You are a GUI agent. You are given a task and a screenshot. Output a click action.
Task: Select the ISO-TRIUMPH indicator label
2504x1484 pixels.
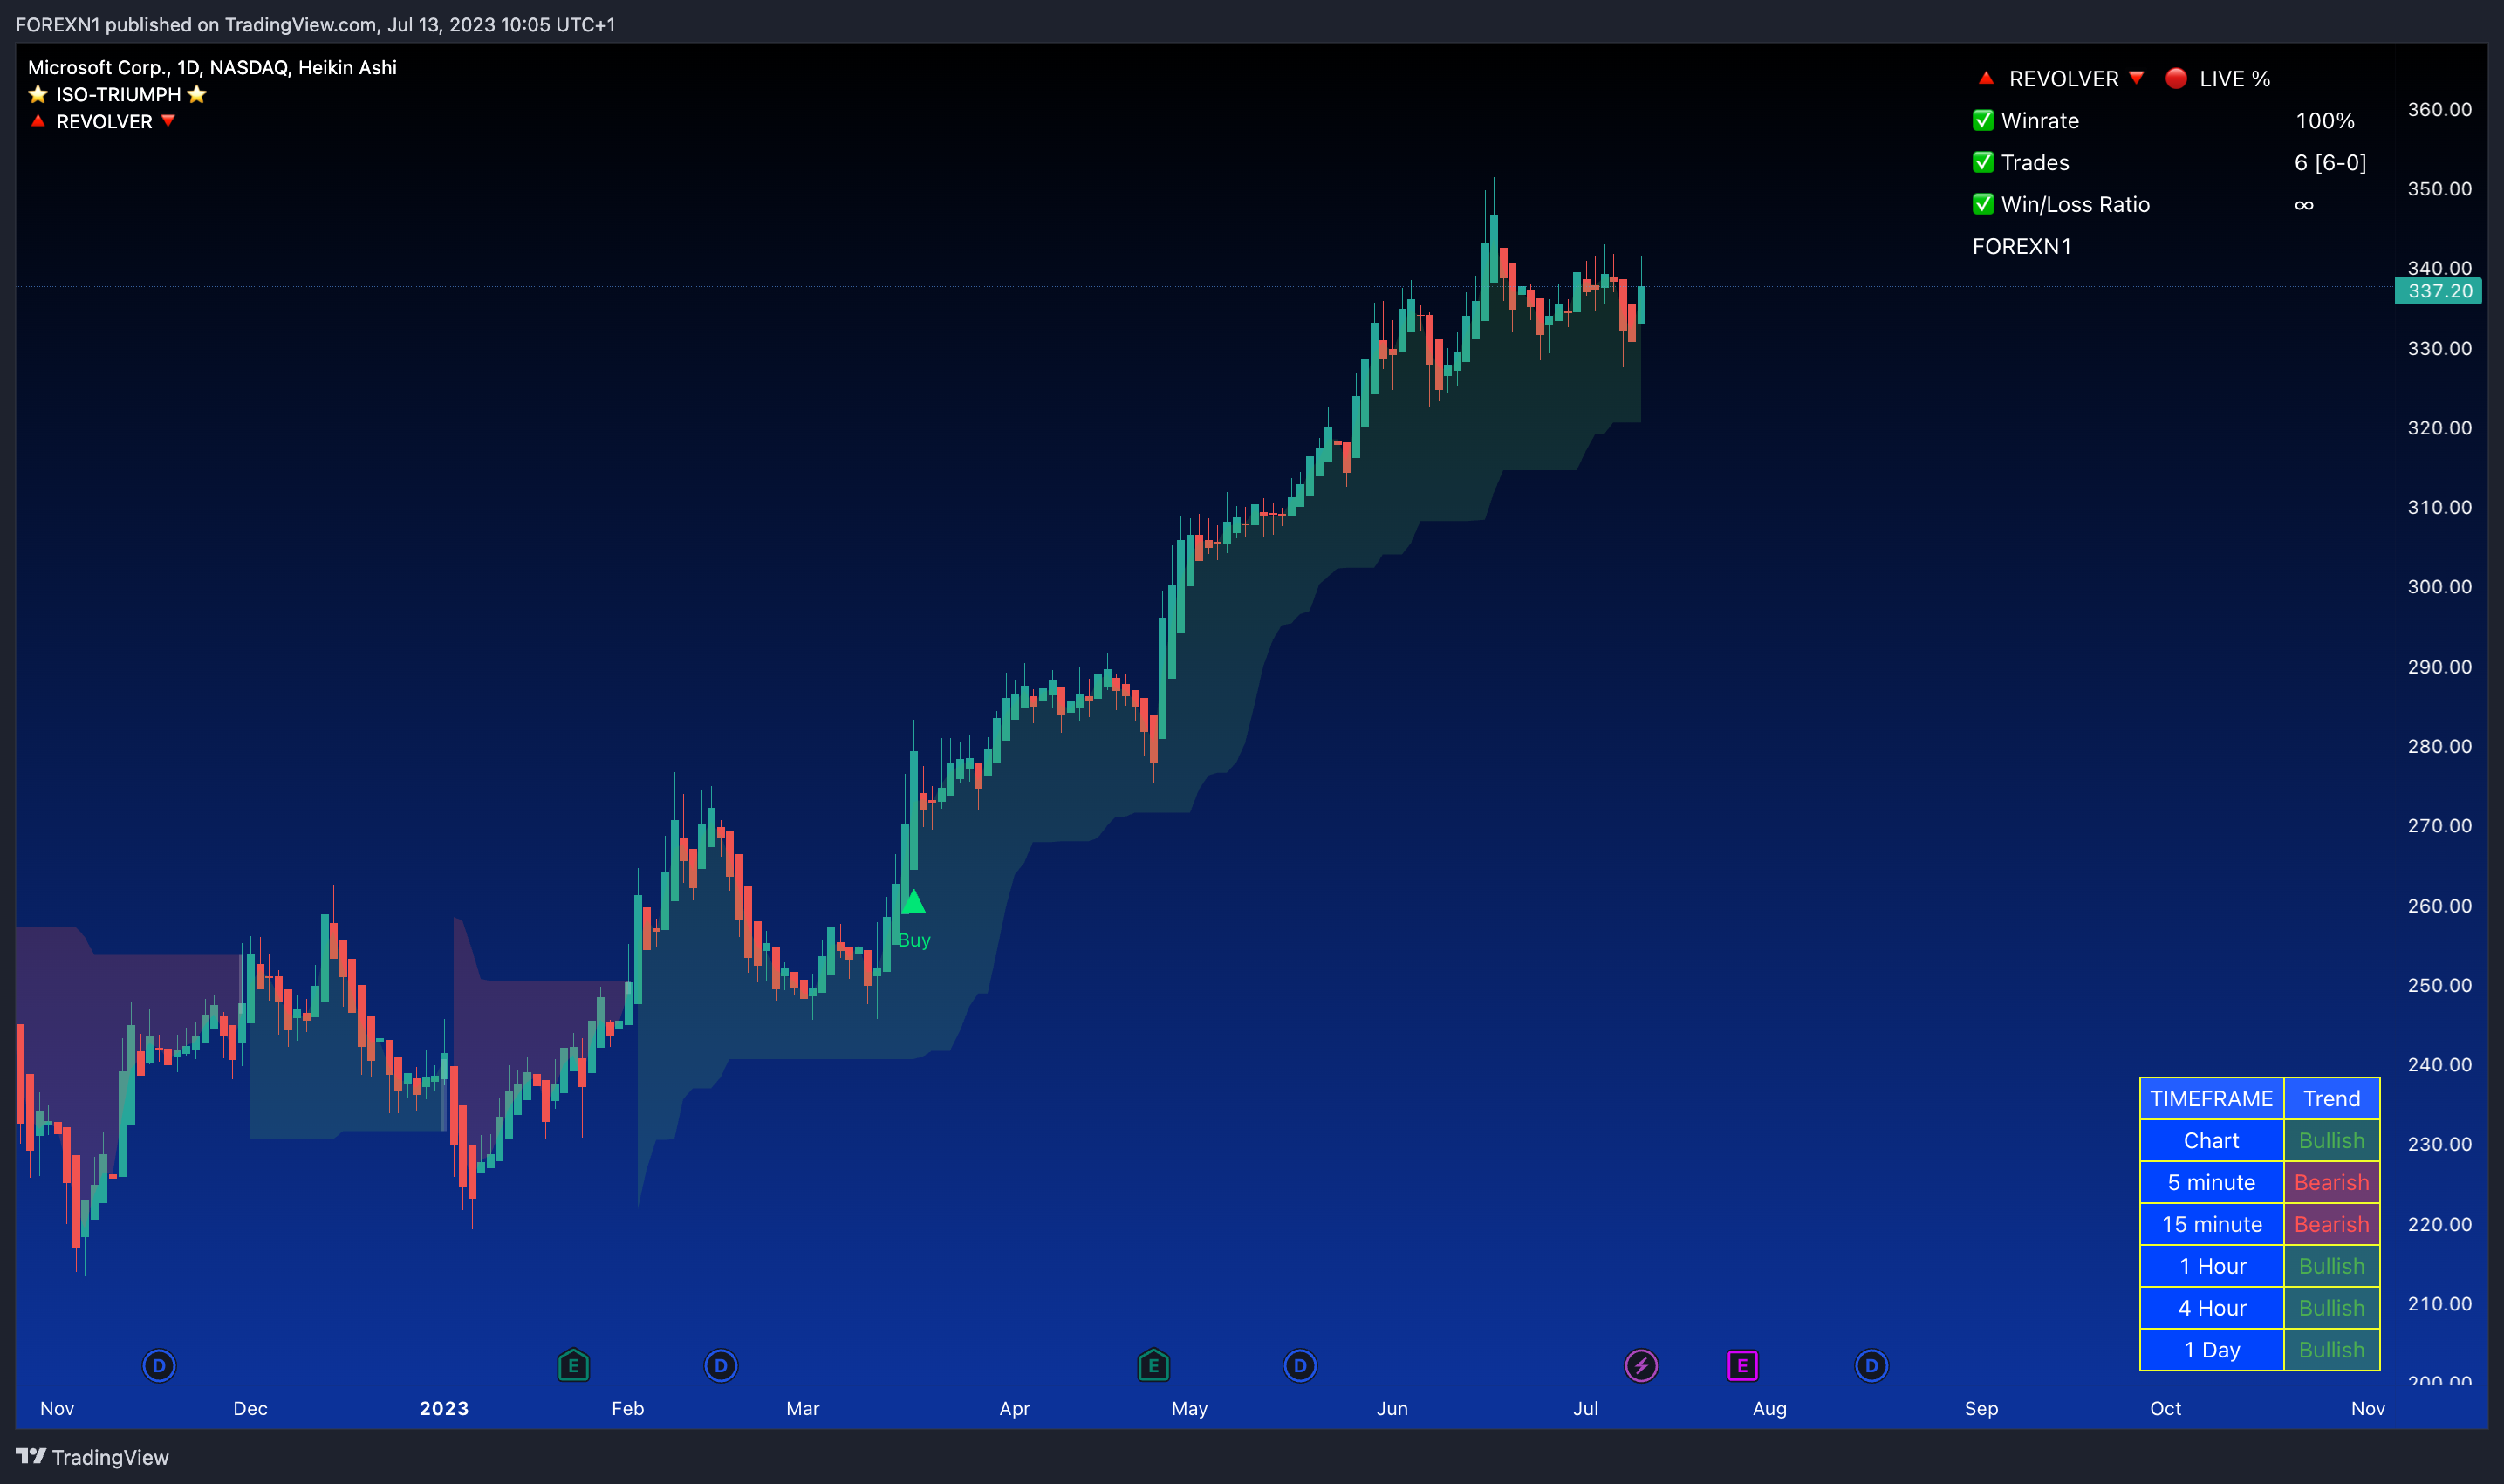(118, 94)
